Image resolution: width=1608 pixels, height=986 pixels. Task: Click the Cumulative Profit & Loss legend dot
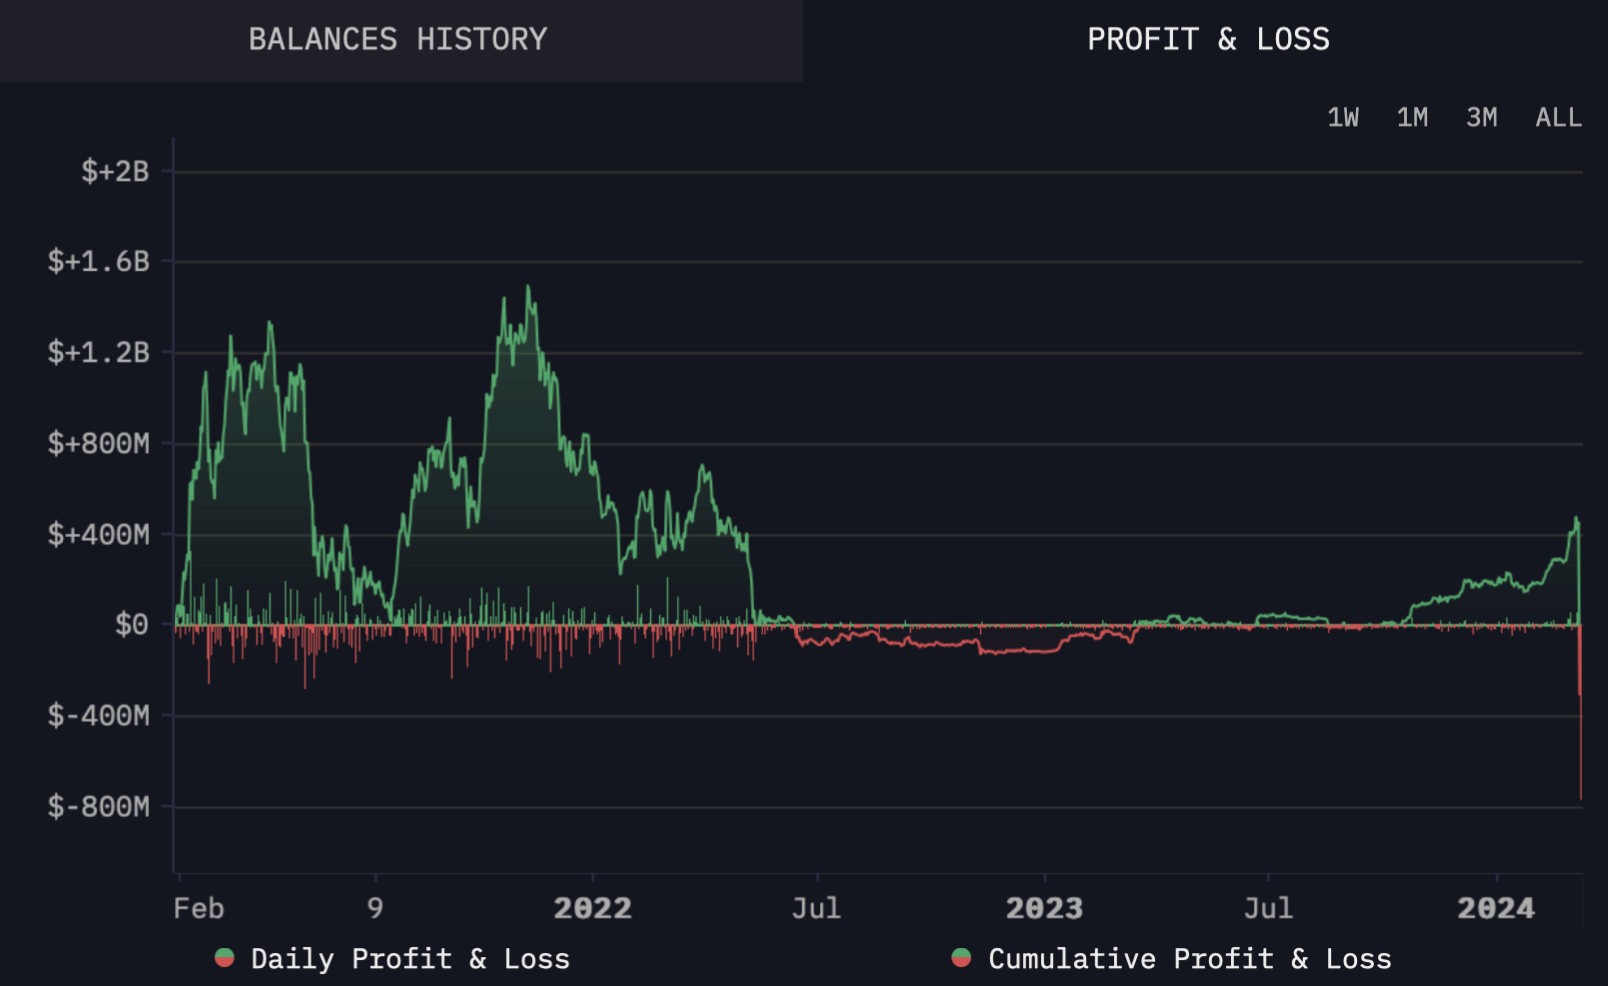pos(961,958)
